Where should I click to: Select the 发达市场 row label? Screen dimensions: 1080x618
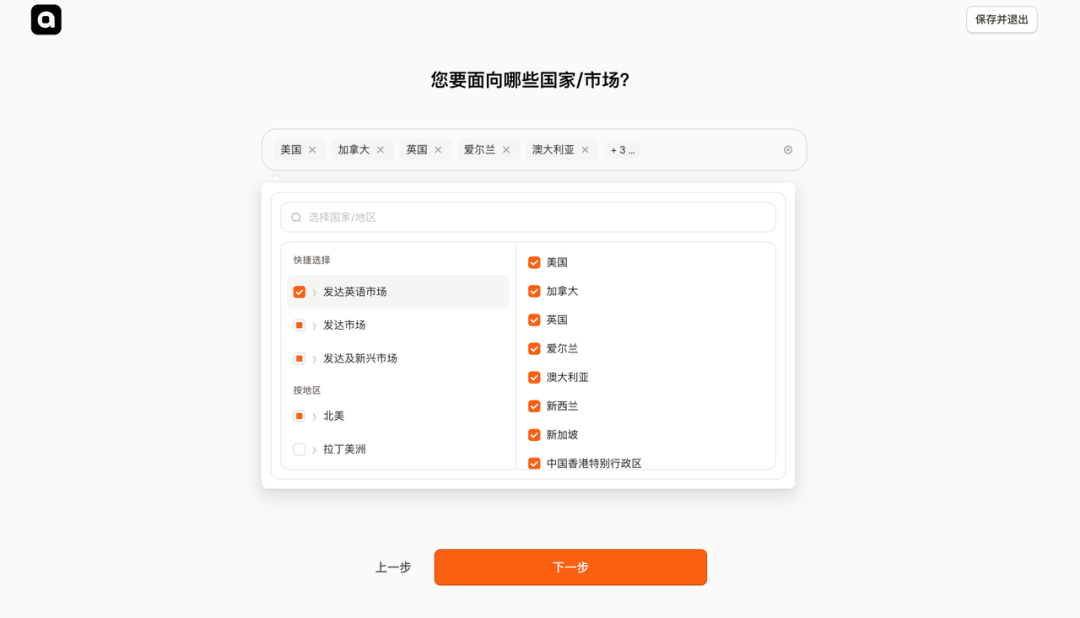pyautogui.click(x=344, y=325)
